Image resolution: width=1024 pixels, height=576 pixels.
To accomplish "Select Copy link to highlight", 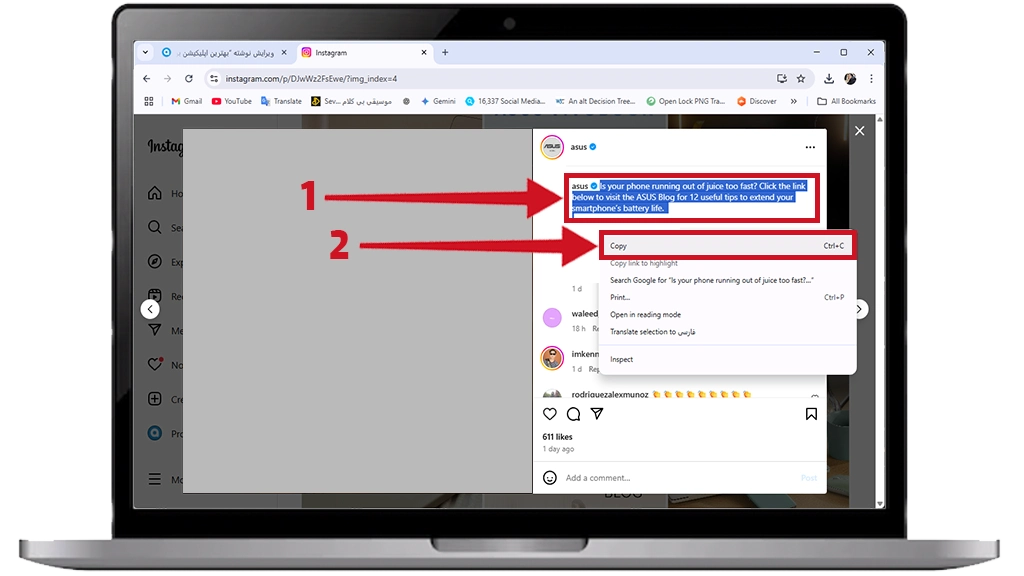I will pyautogui.click(x=727, y=263).
